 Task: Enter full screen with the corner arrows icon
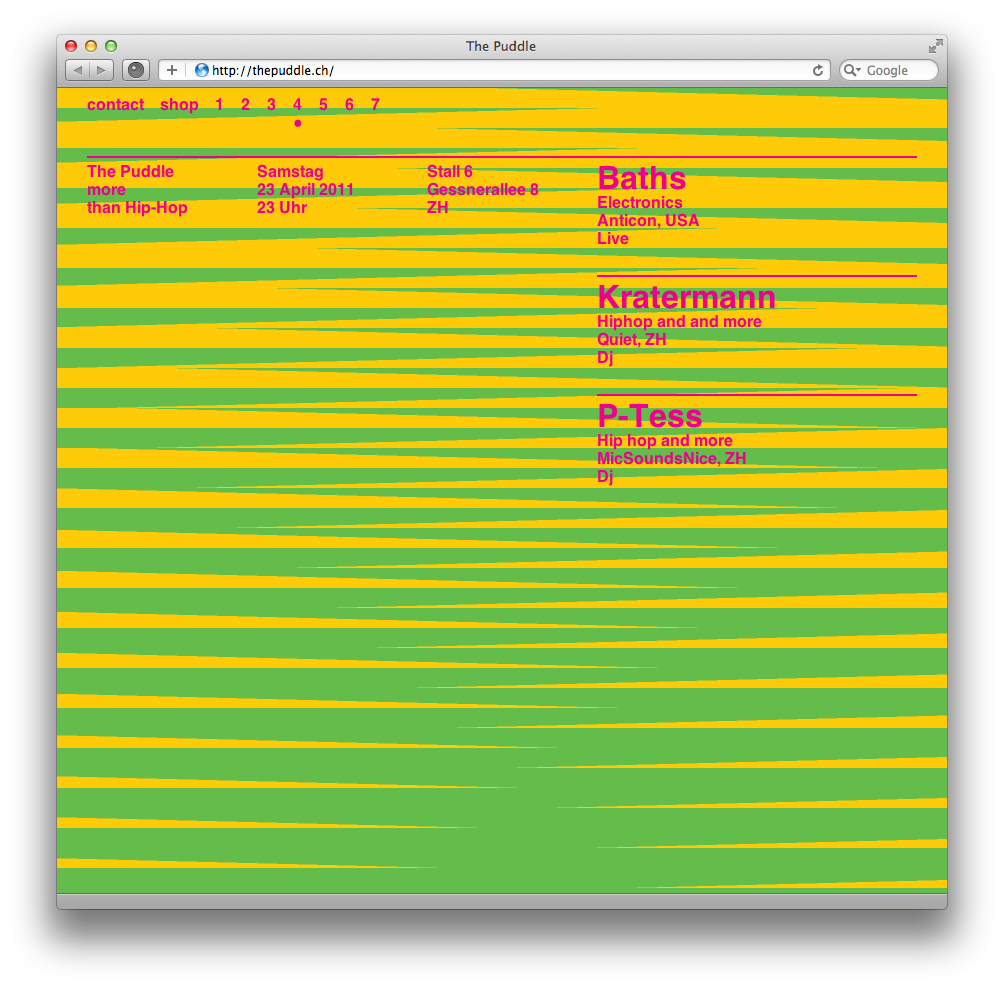[x=935, y=46]
